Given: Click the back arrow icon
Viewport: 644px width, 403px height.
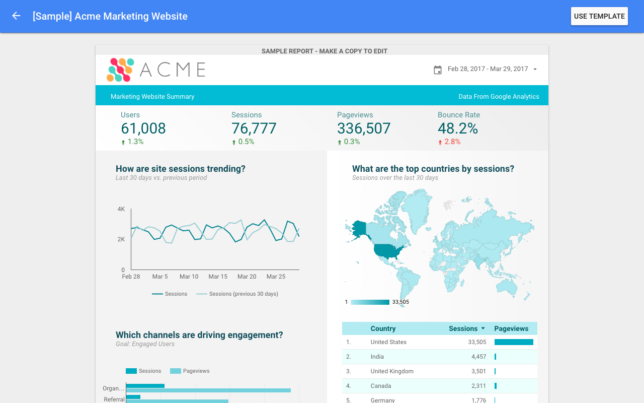Looking at the screenshot, I should click(x=16, y=16).
